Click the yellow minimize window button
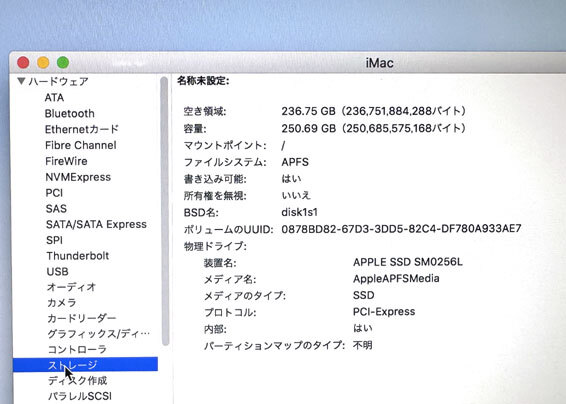 (x=43, y=63)
